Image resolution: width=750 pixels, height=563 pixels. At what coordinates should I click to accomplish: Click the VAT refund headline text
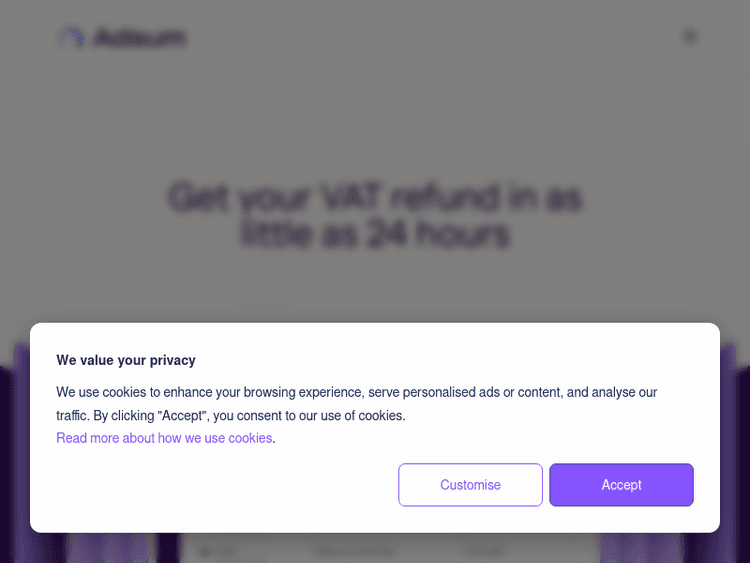pos(375,197)
